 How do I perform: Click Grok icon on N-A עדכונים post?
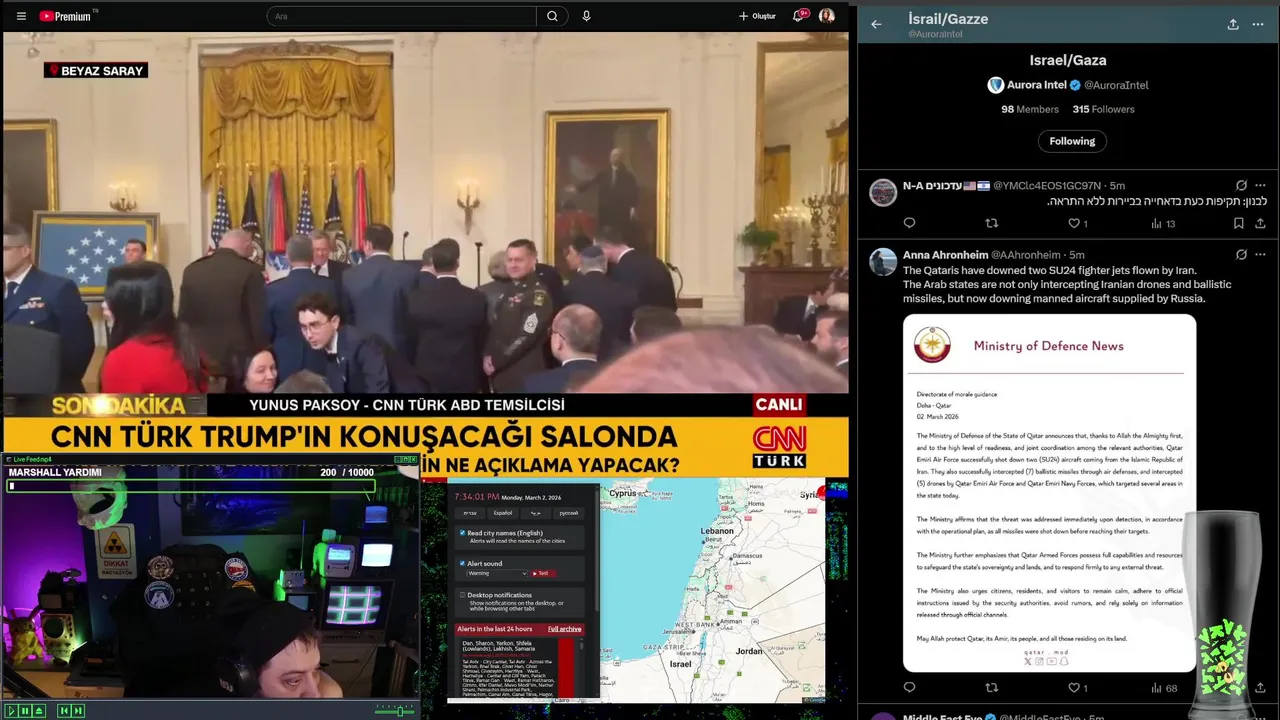[1241, 185]
